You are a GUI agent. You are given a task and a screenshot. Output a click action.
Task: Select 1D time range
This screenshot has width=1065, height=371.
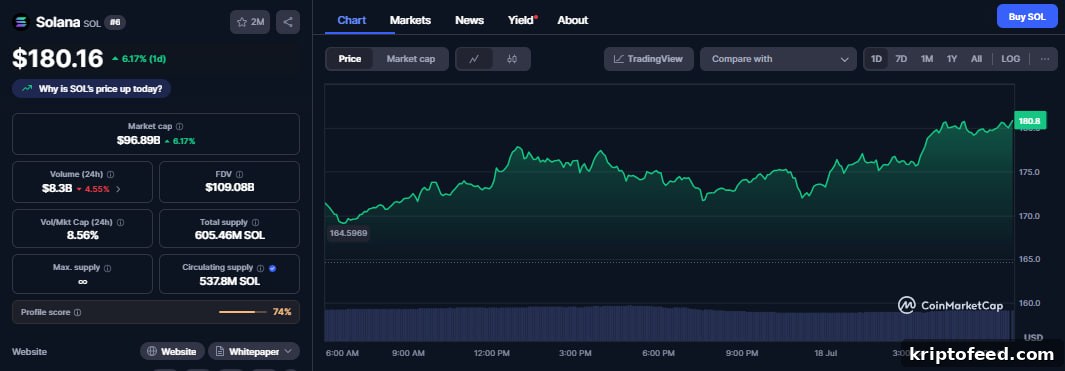876,59
